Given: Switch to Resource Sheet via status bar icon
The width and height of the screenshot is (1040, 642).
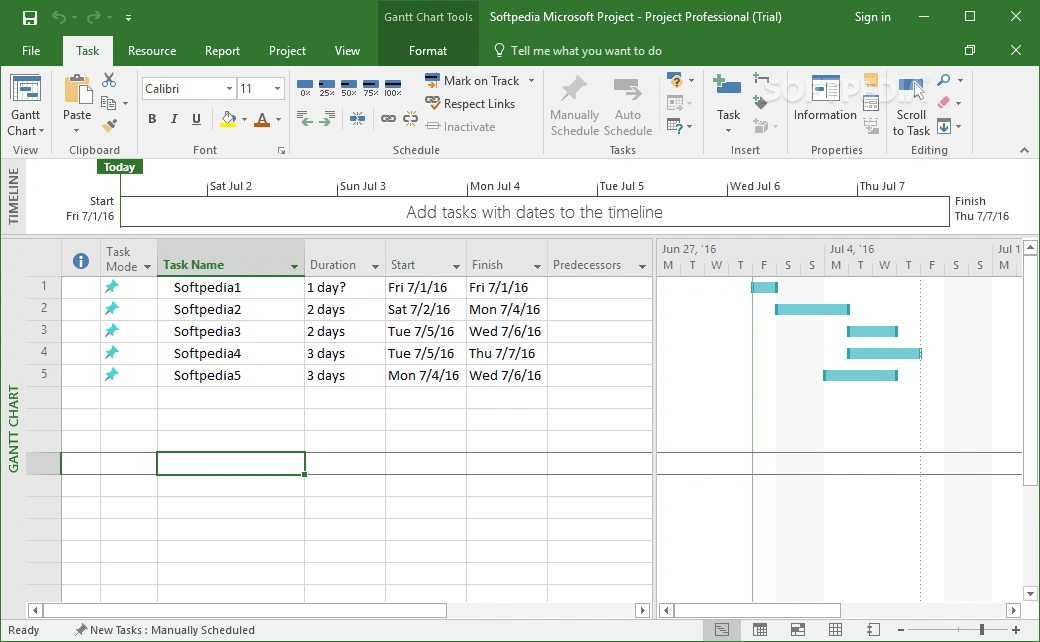Looking at the screenshot, I should point(837,629).
